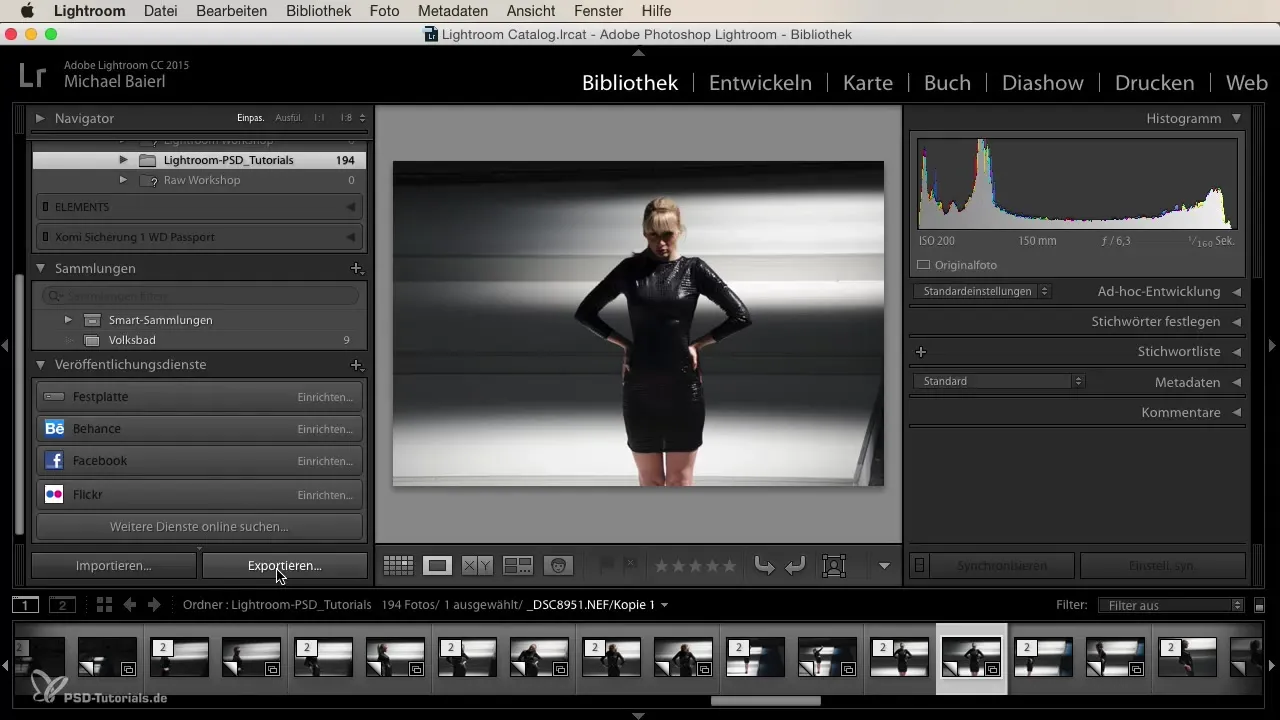This screenshot has height=720, width=1280.
Task: Add new collection with plus icon
Action: [356, 269]
